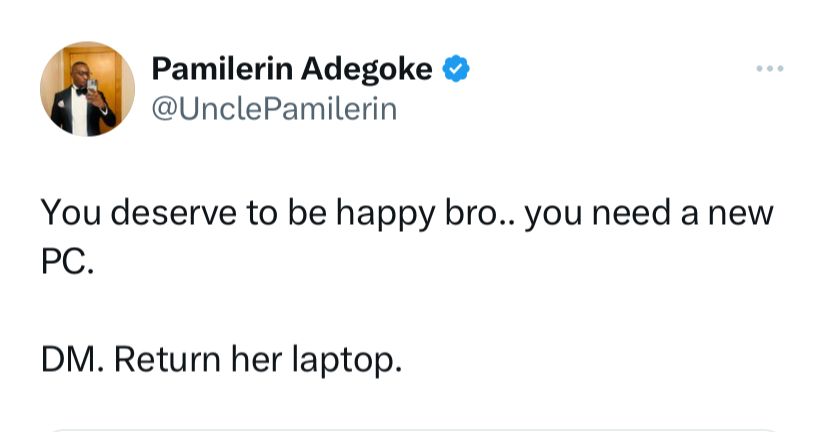Click the blue verified checkmark badge
The height and width of the screenshot is (432, 828).
pos(456,69)
